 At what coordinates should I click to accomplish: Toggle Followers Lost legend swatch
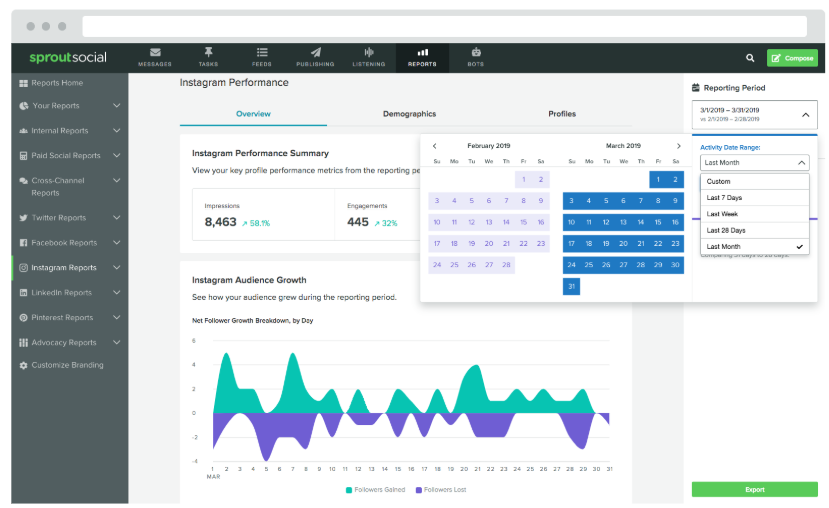[419, 490]
